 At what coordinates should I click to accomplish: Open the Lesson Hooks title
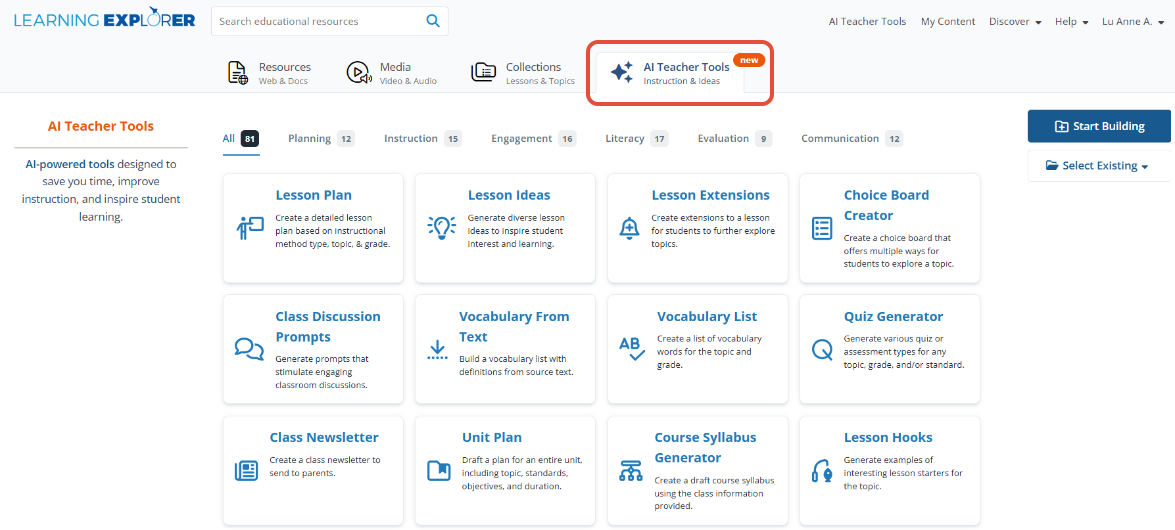[888, 437]
